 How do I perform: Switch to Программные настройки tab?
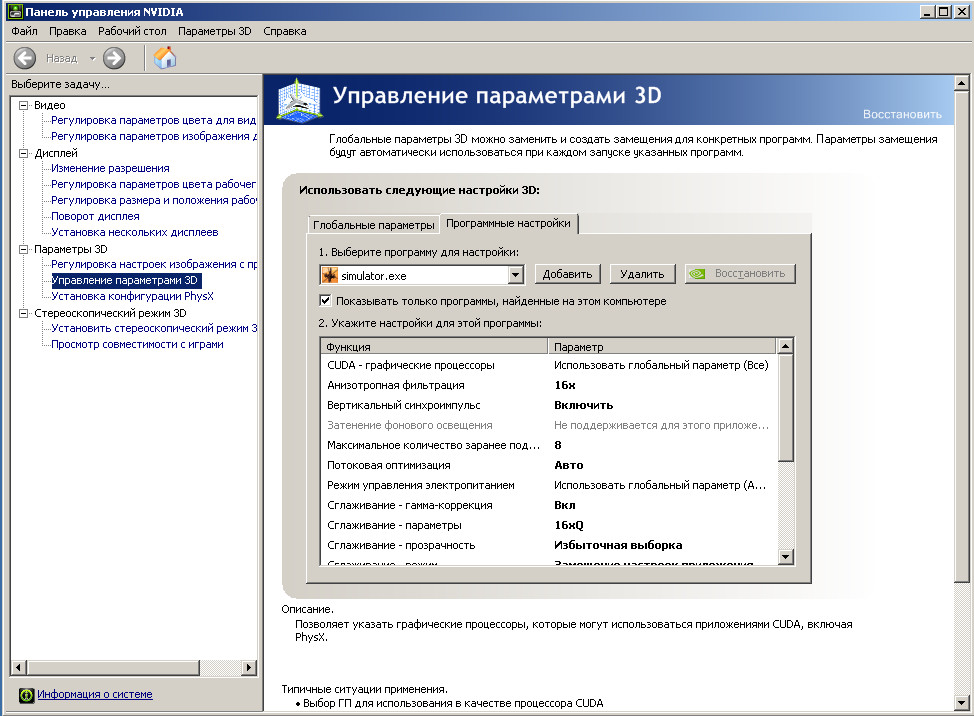point(509,224)
